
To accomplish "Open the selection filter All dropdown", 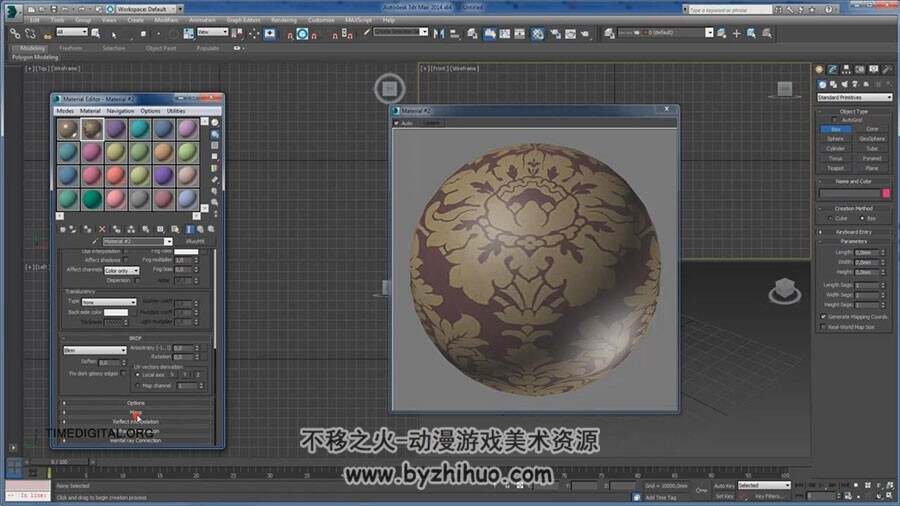I will click(x=72, y=32).
